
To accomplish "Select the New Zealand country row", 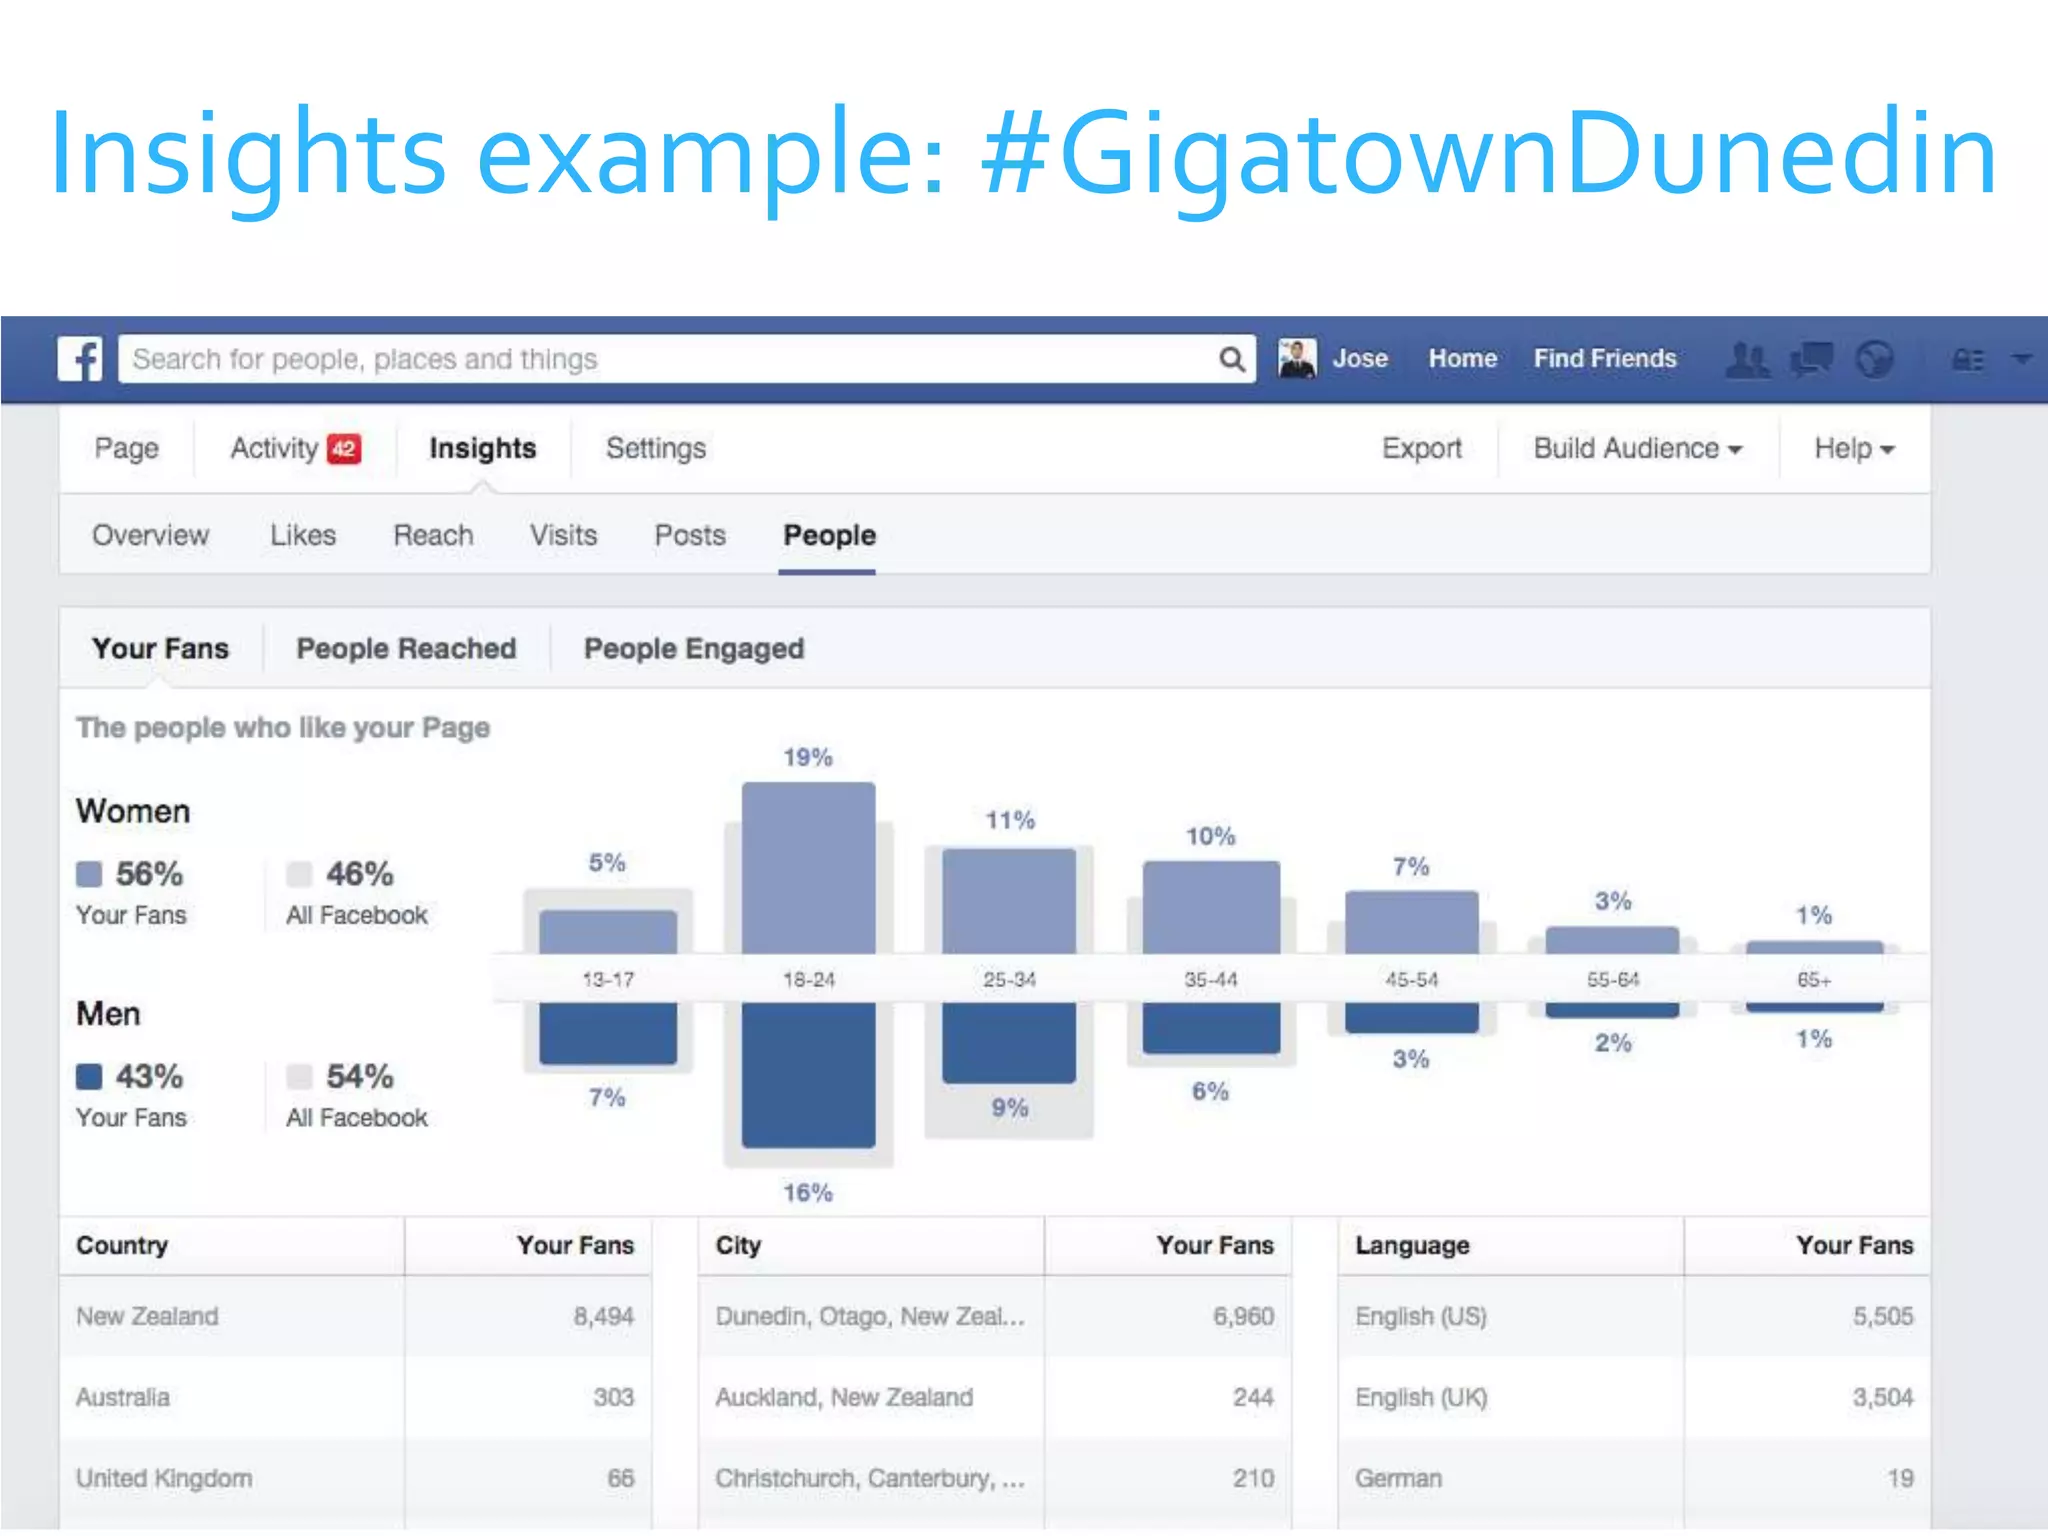I will (355, 1316).
